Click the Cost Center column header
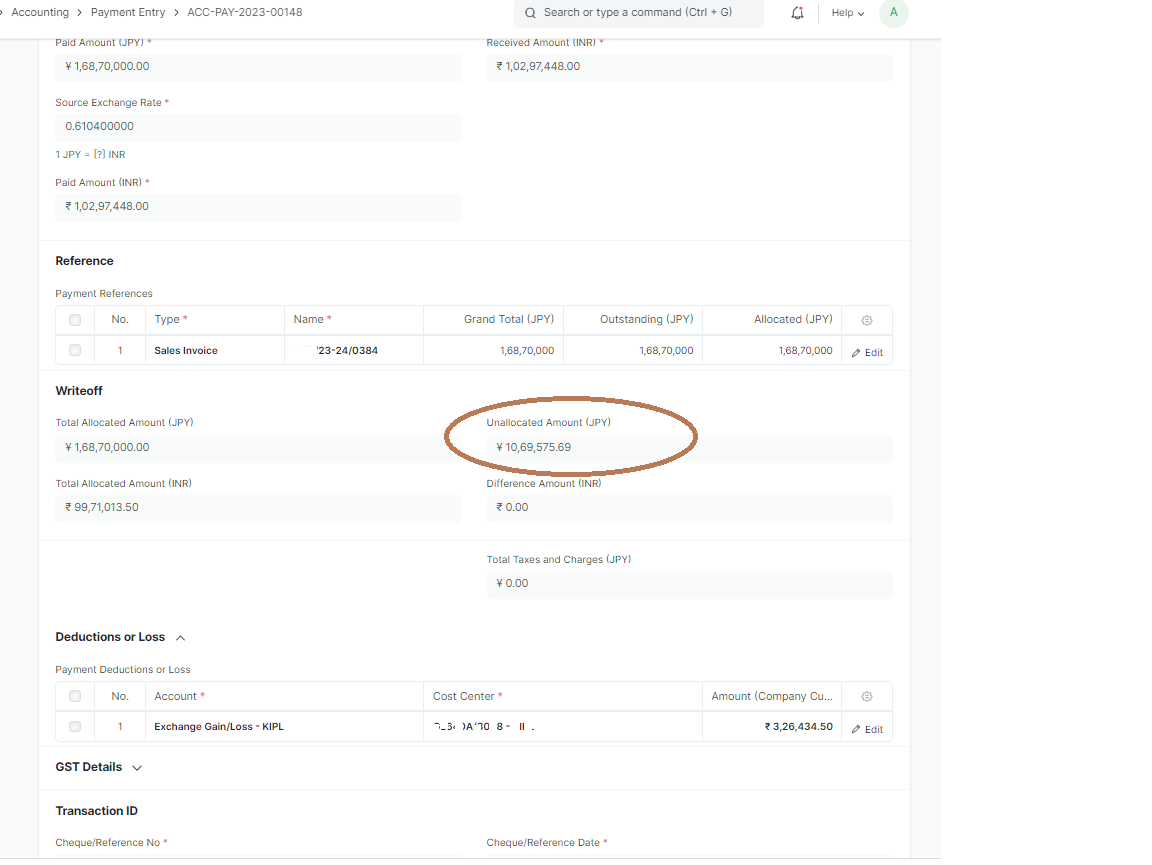1152x865 pixels. (x=563, y=696)
